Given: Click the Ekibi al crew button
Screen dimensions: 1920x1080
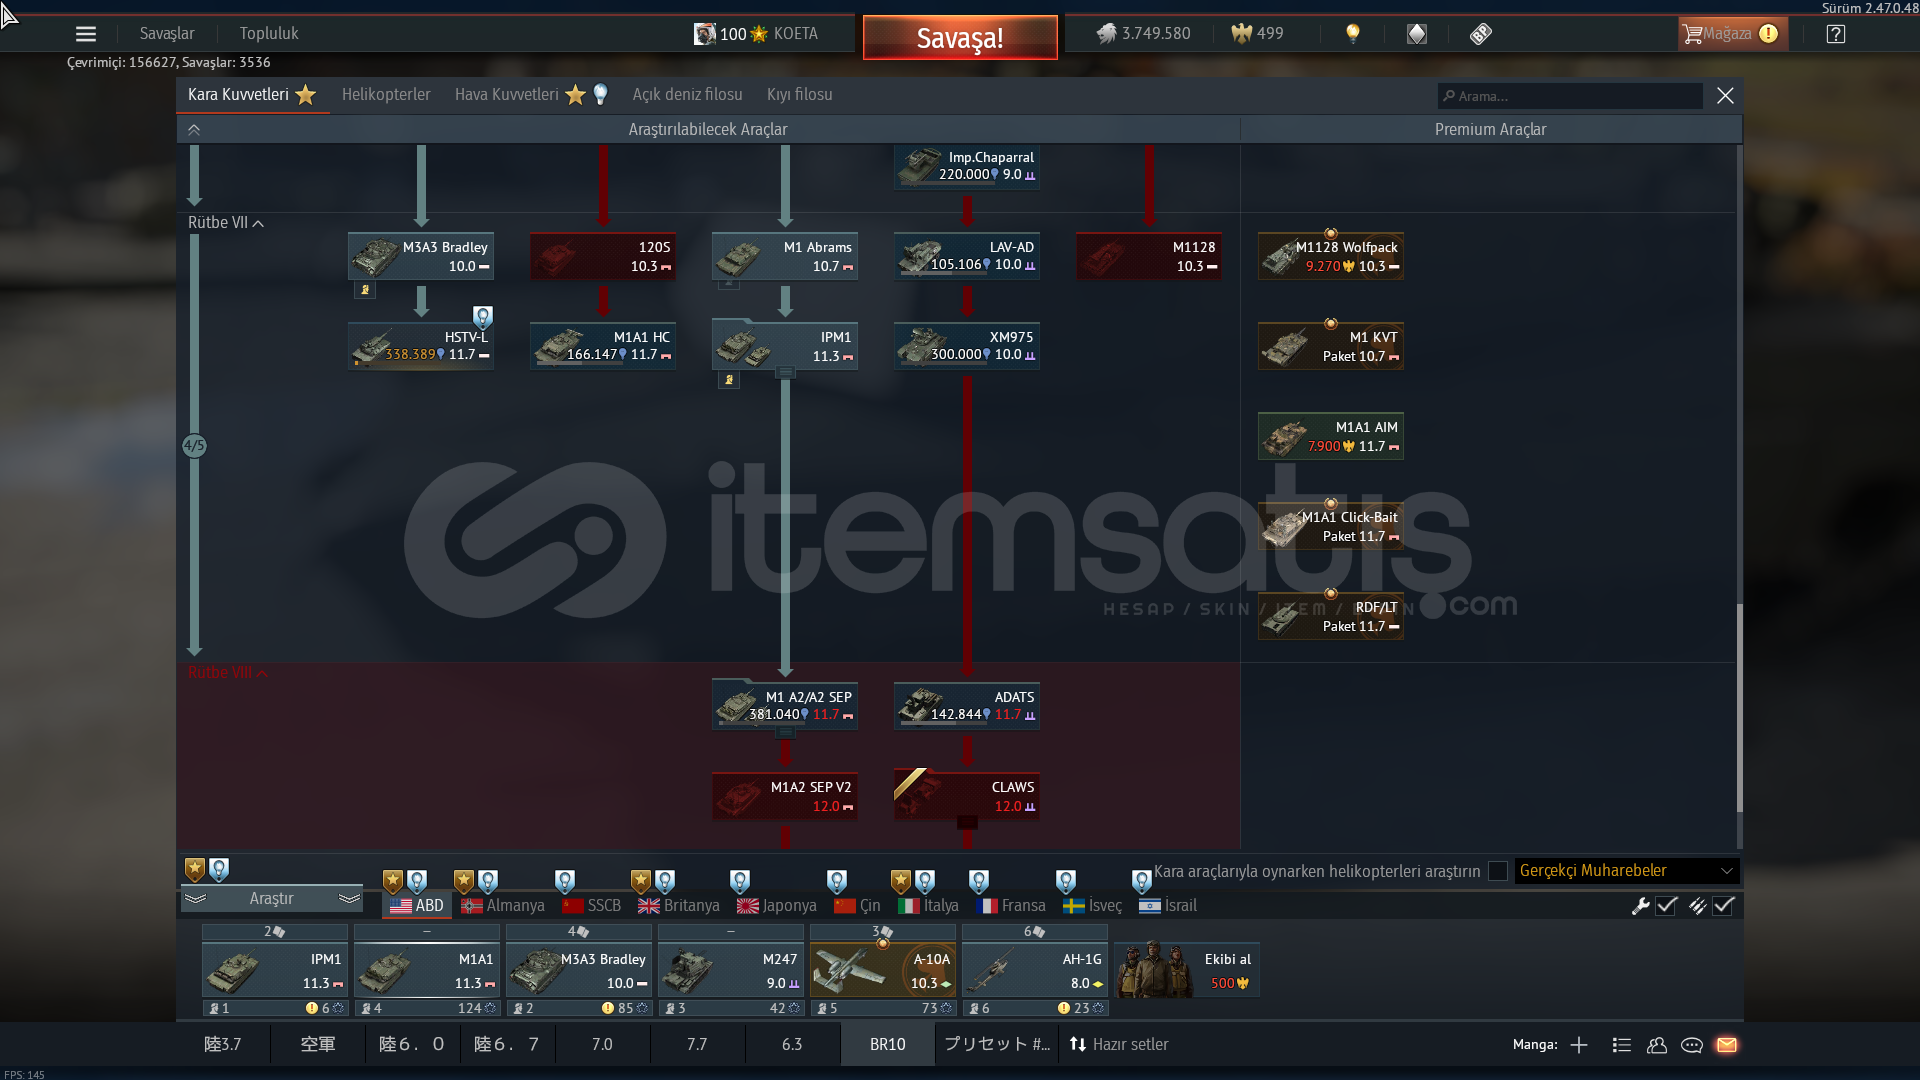Looking at the screenshot, I should pos(1186,970).
